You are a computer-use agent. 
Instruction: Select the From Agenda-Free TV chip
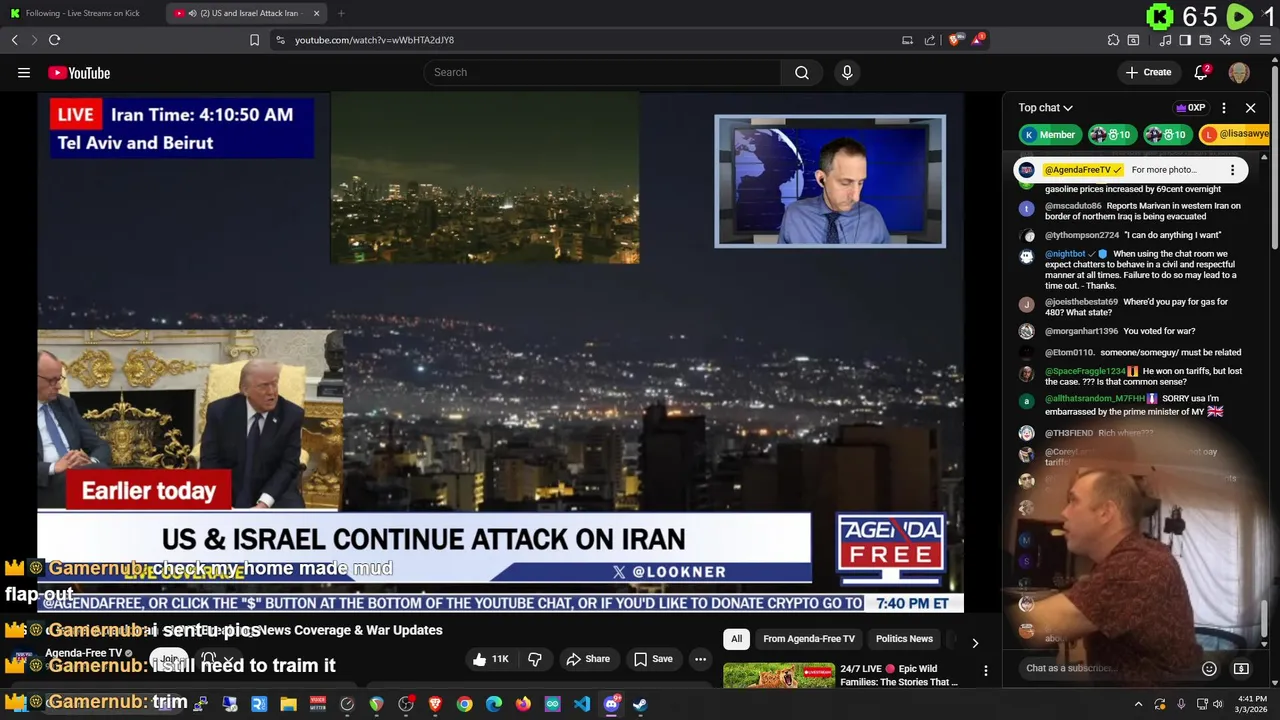click(x=809, y=639)
